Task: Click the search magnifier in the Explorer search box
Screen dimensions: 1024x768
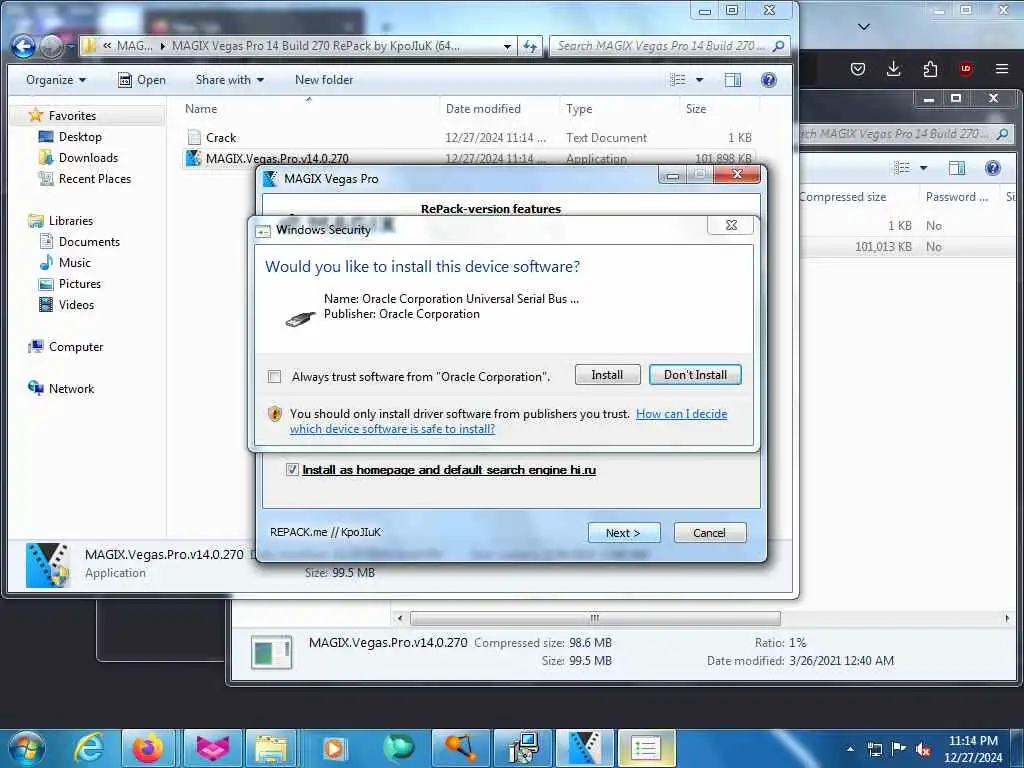Action: pyautogui.click(x=778, y=46)
